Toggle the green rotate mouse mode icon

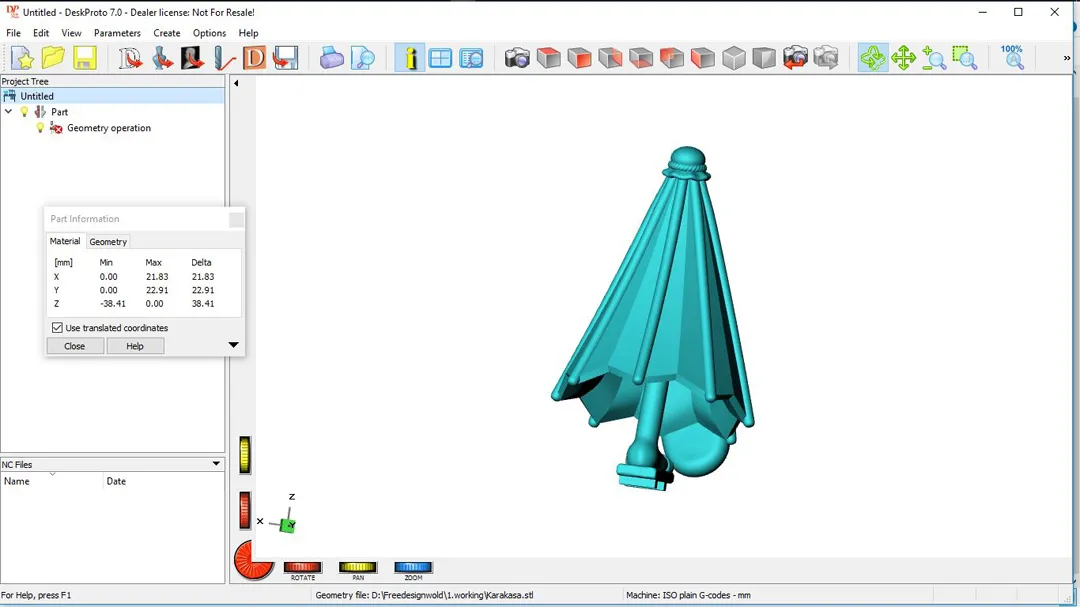[873, 58]
